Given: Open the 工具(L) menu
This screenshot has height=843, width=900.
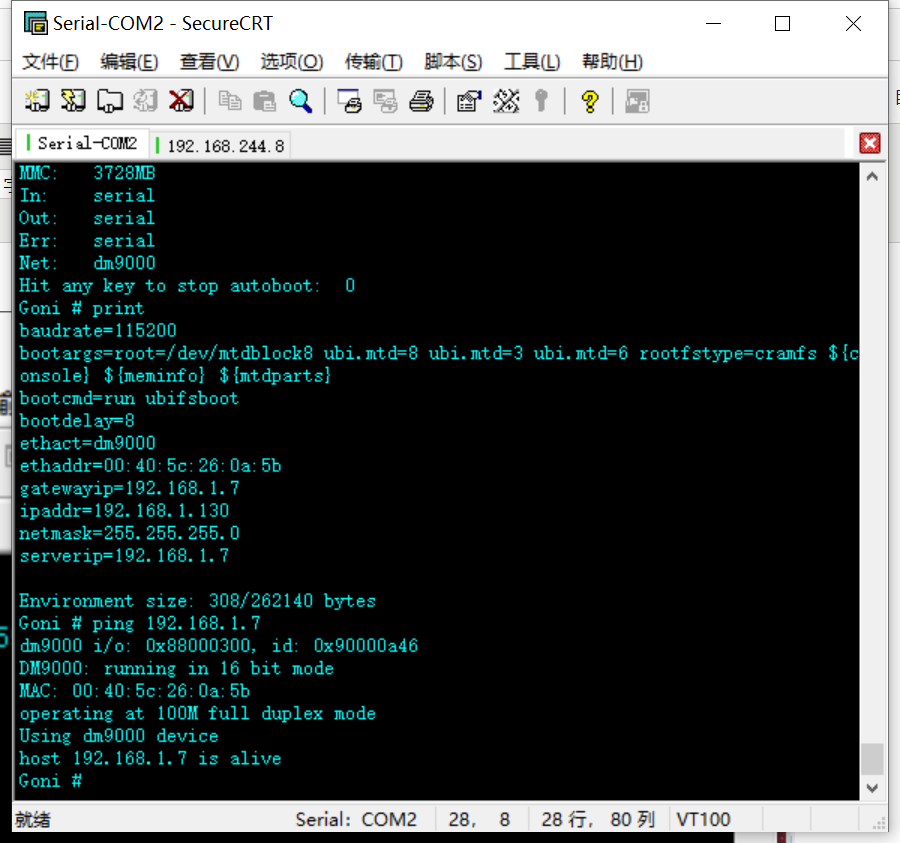Looking at the screenshot, I should coord(532,61).
